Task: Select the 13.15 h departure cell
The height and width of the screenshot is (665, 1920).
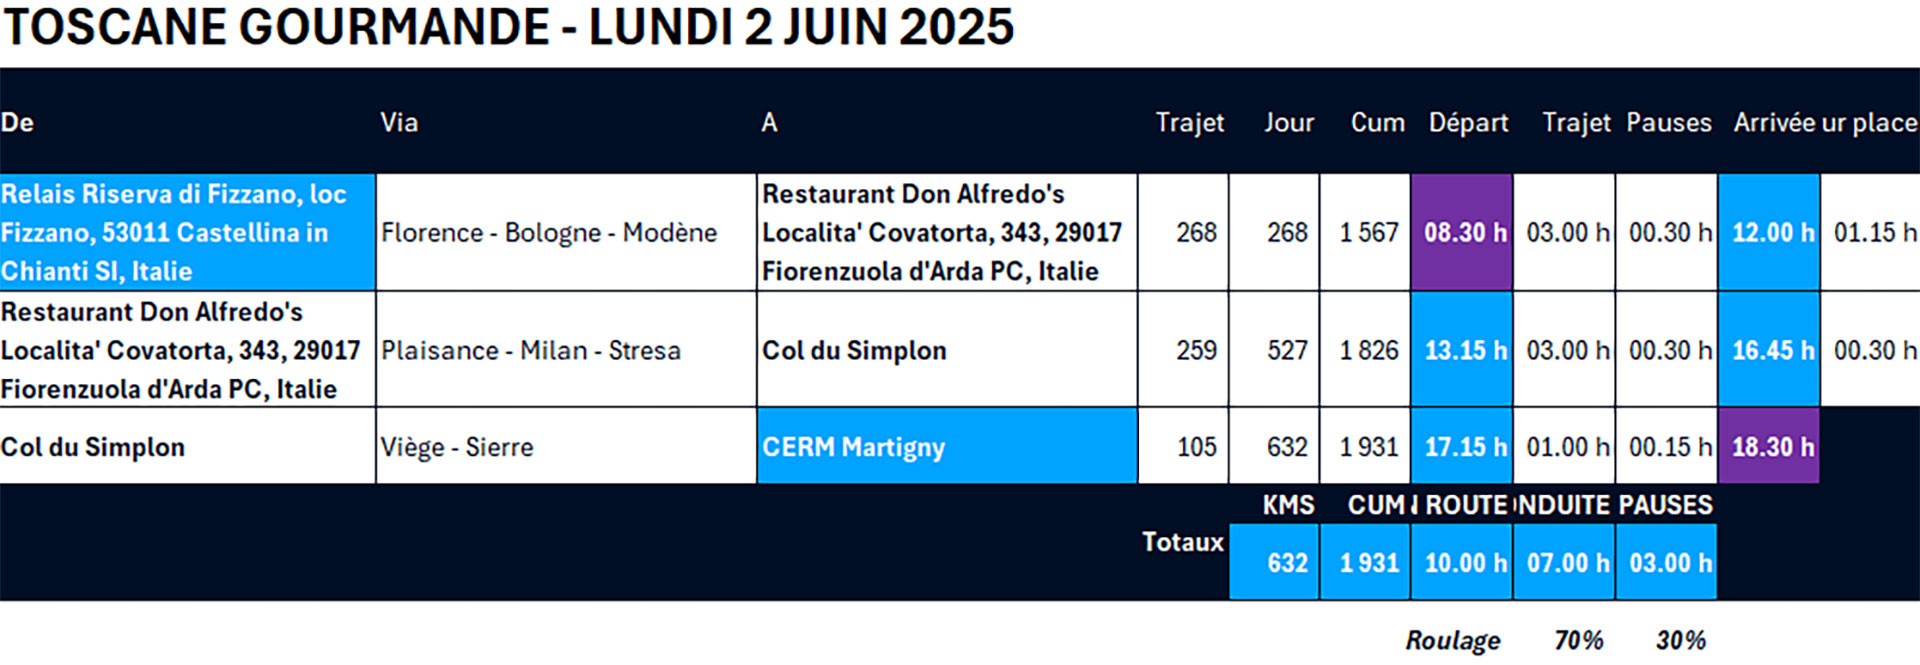Action: (x=1461, y=349)
